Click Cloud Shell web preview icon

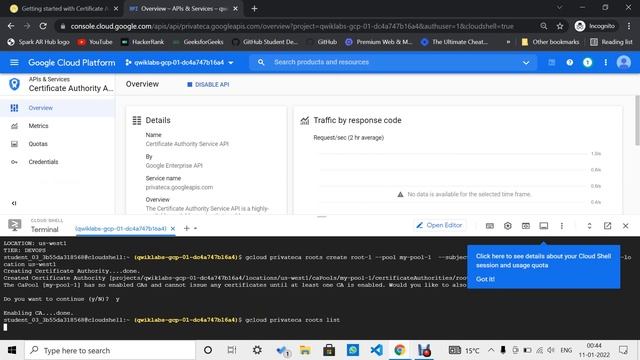click(x=526, y=226)
